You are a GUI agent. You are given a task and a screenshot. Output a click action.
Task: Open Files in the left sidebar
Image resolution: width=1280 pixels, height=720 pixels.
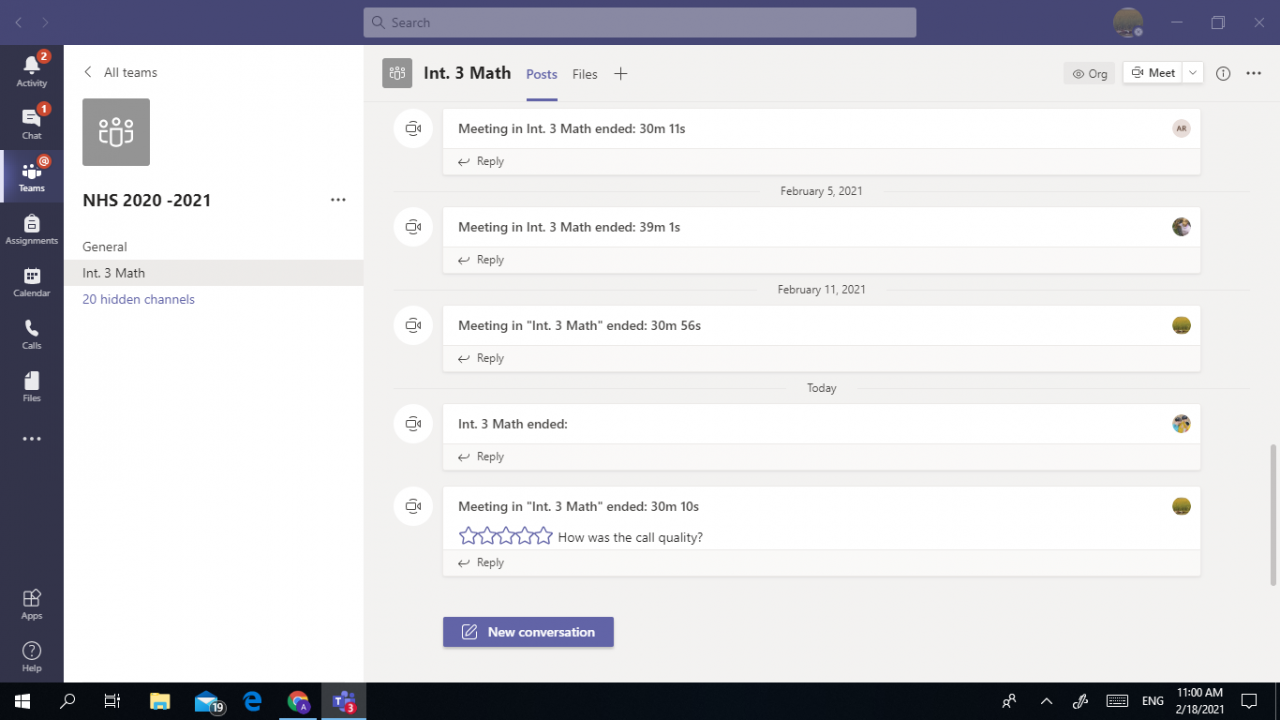pyautogui.click(x=32, y=386)
